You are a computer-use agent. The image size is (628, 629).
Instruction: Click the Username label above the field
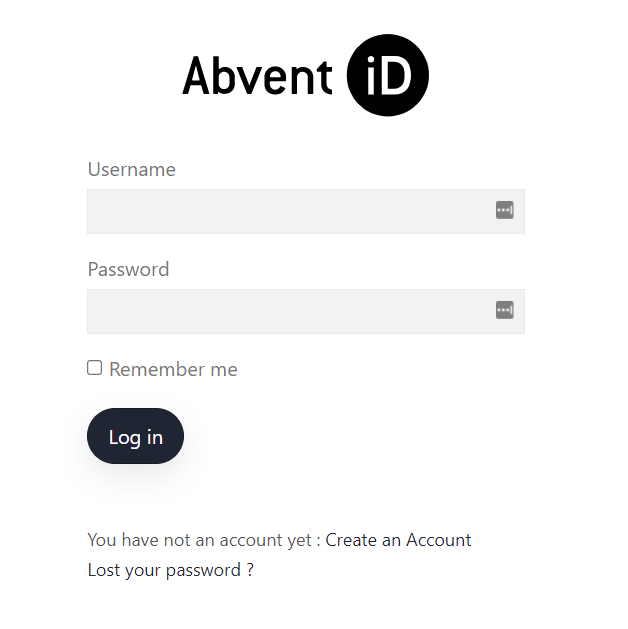132,169
